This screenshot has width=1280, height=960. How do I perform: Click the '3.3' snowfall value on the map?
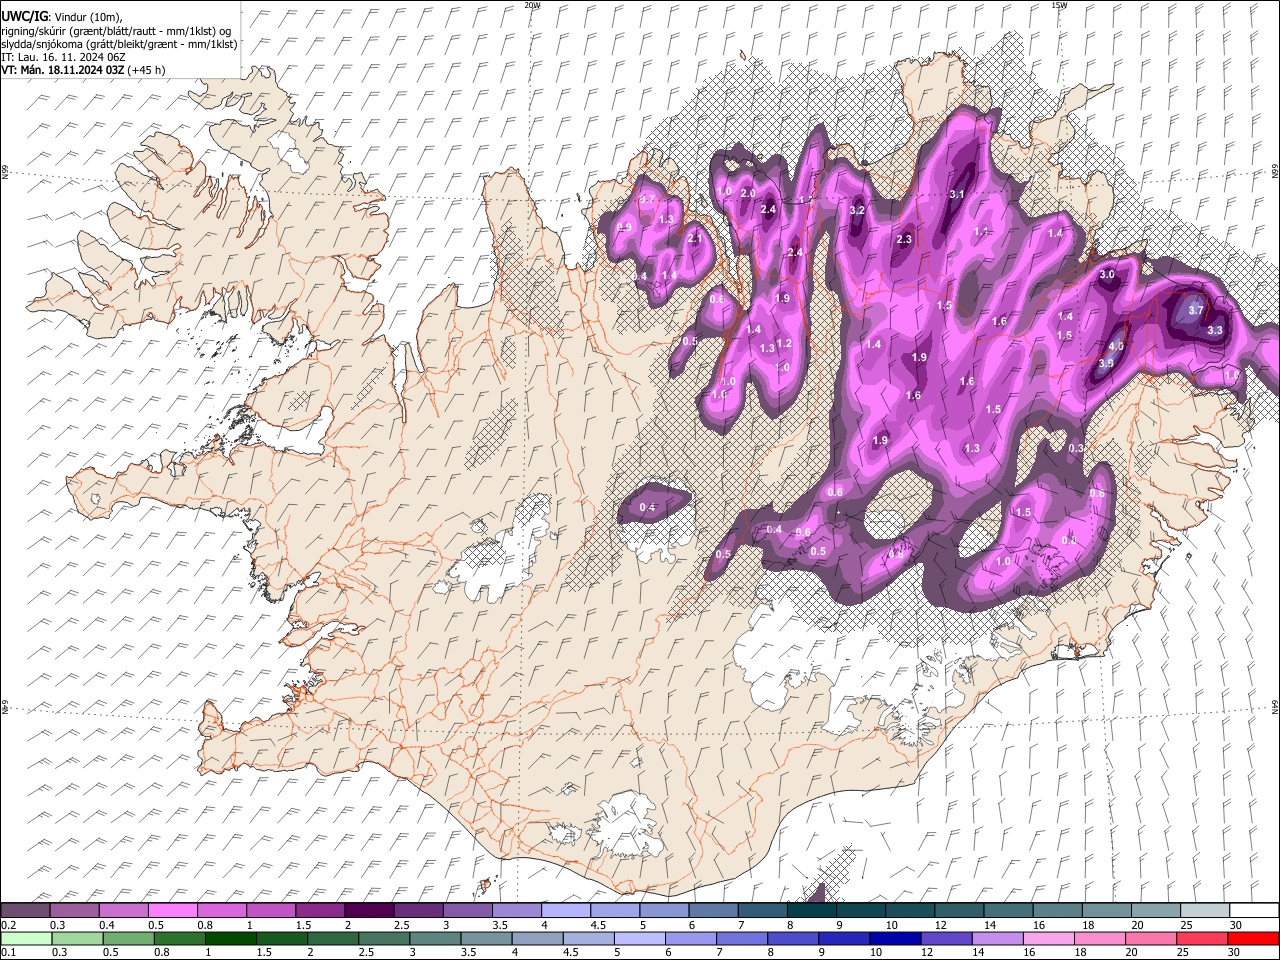coord(1215,330)
